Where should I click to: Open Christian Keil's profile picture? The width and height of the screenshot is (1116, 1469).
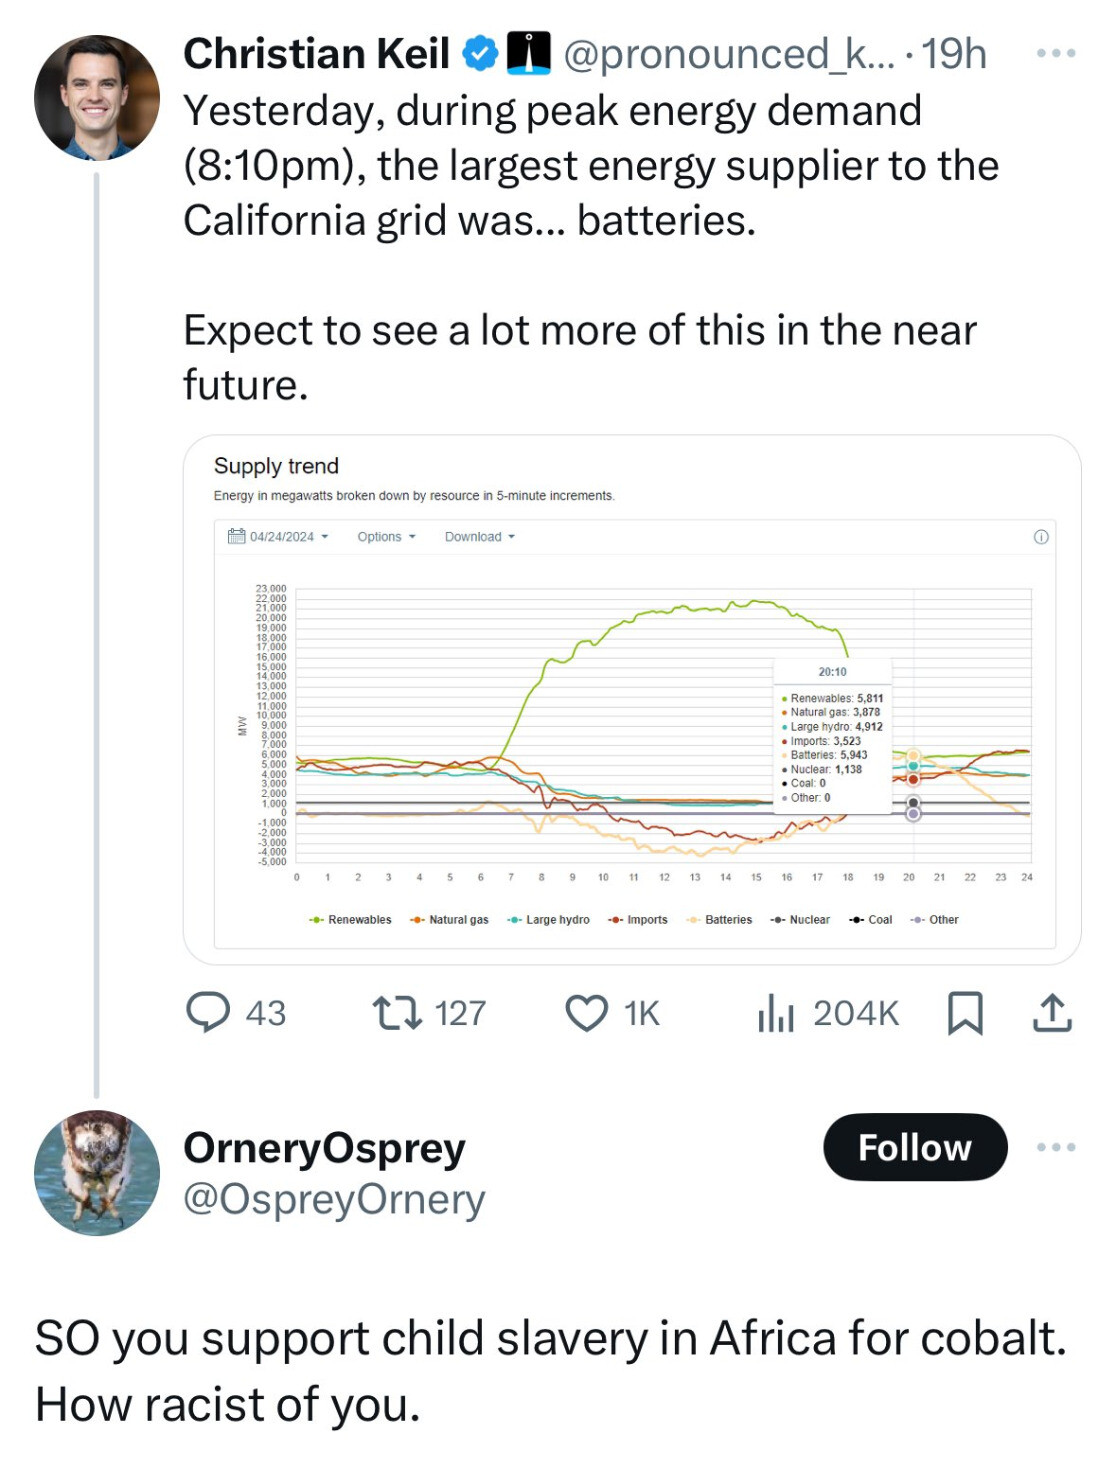97,98
